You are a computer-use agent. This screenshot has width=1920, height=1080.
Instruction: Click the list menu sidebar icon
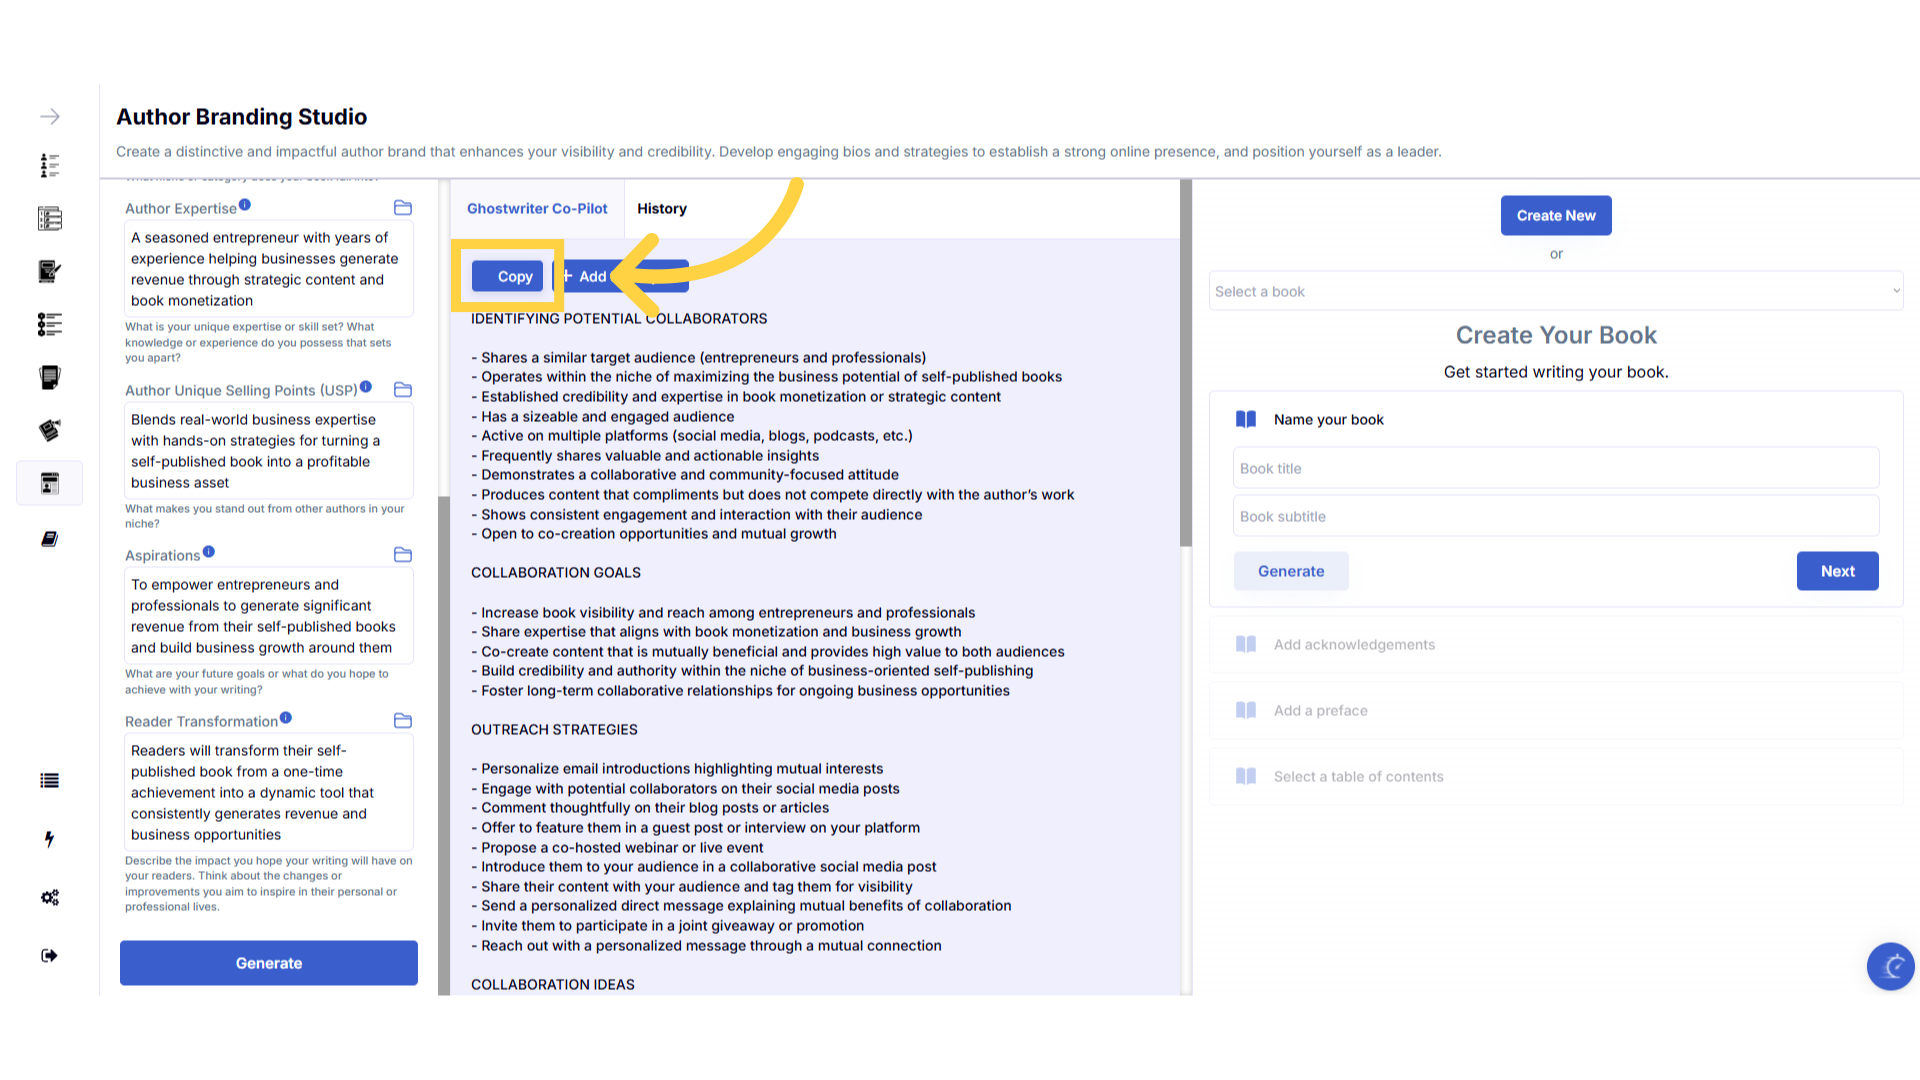click(x=49, y=781)
